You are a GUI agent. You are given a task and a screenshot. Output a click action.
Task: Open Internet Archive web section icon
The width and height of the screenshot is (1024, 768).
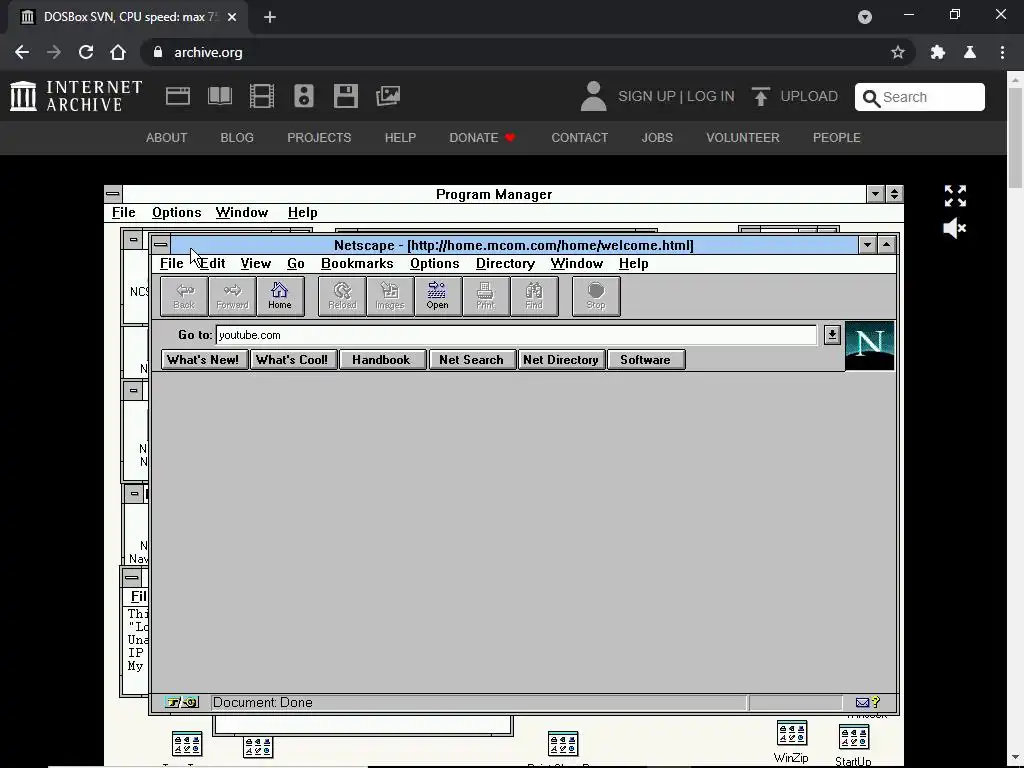click(x=178, y=96)
